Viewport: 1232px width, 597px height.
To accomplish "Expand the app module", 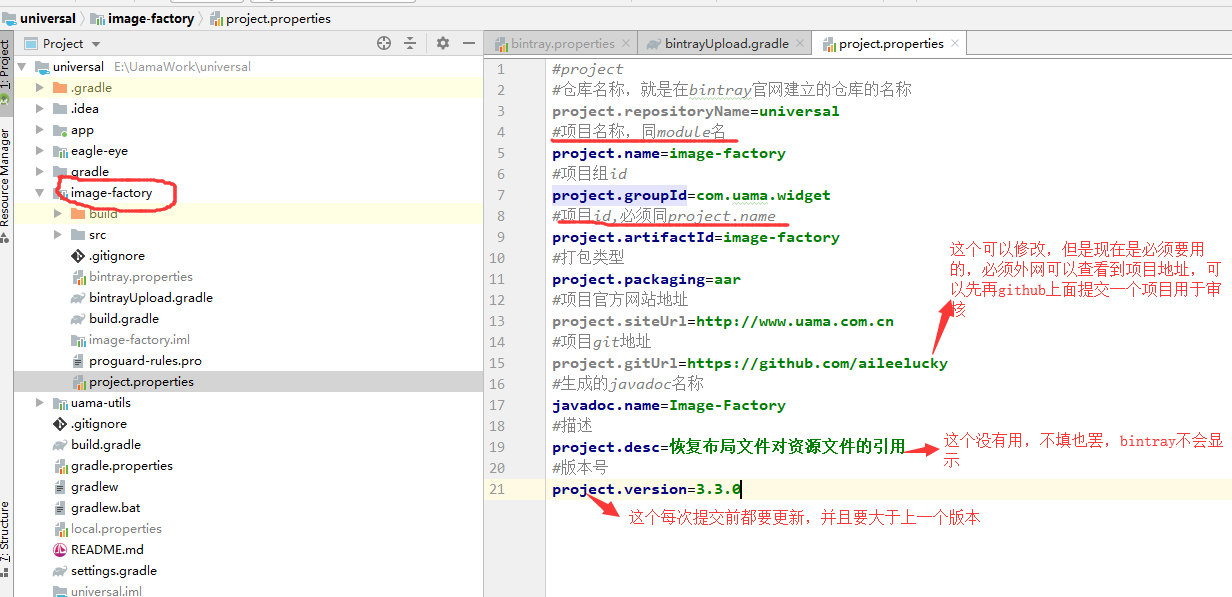I will point(40,130).
